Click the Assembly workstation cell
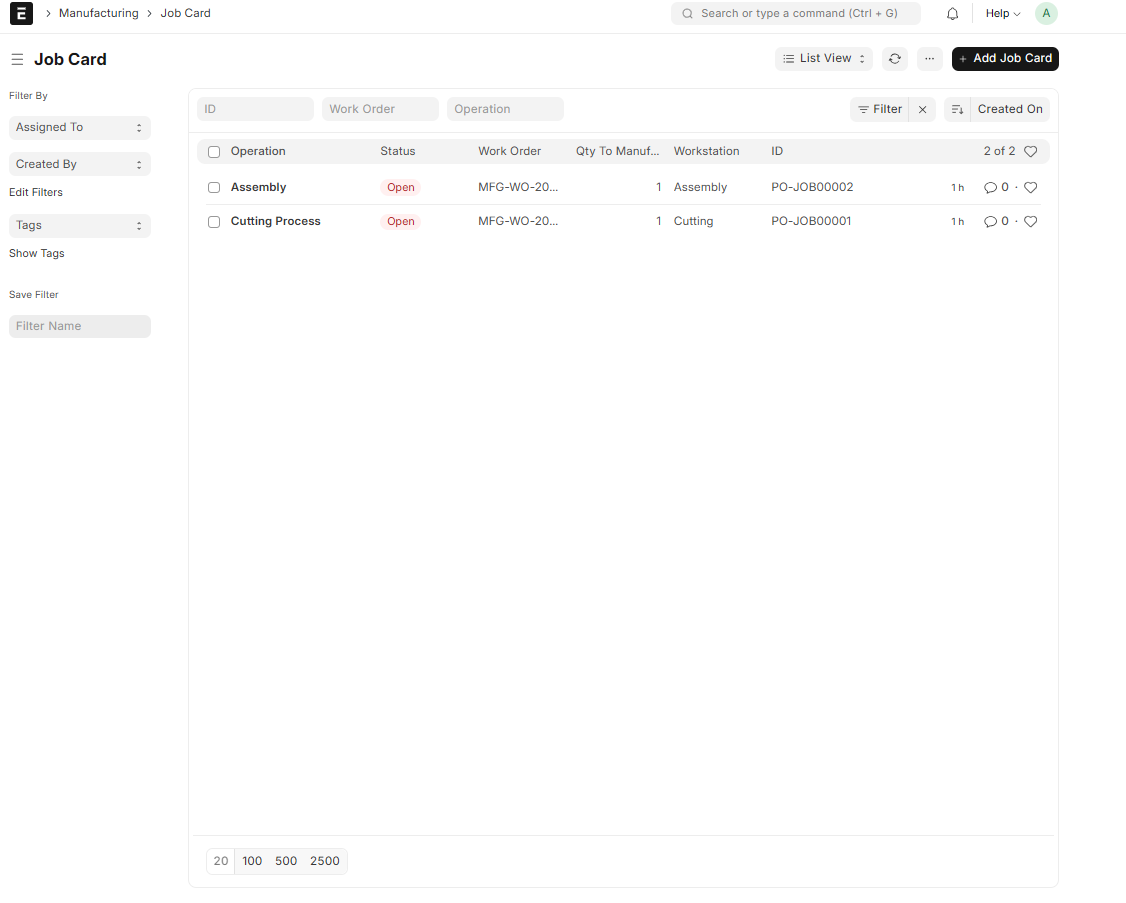Image resolution: width=1126 pixels, height=903 pixels. pos(700,187)
